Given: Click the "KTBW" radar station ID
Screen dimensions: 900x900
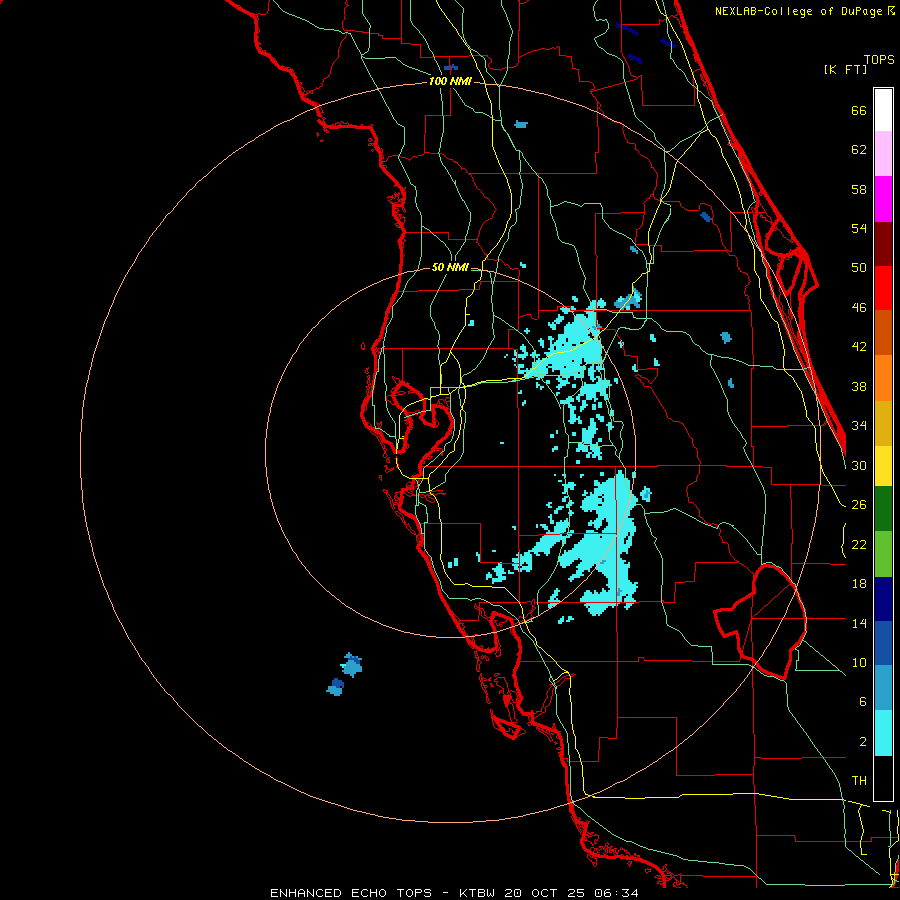Looking at the screenshot, I should [476, 893].
